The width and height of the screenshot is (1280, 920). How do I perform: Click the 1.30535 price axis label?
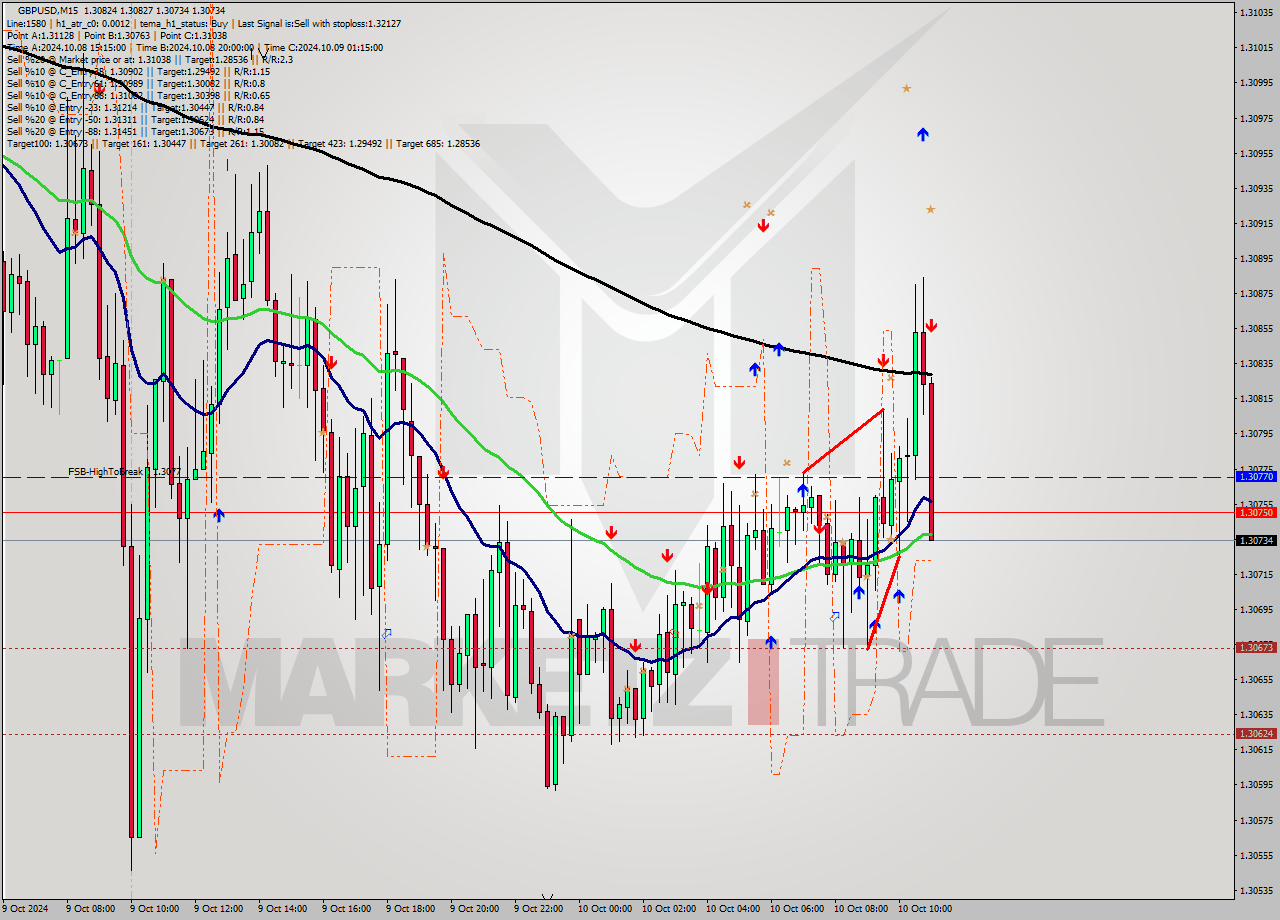(1256, 890)
